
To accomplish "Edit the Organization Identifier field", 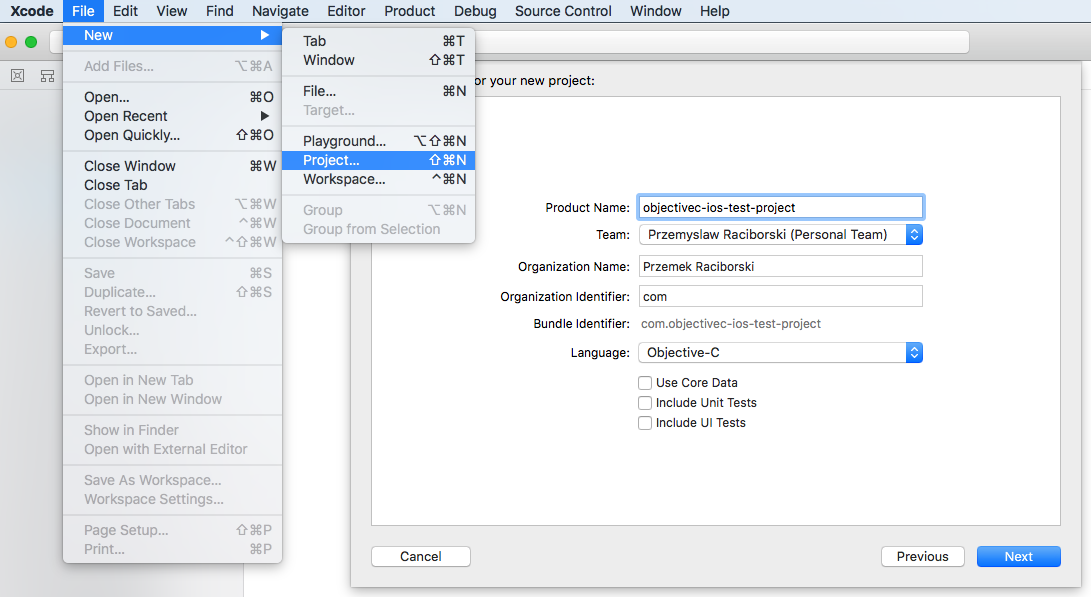I will pyautogui.click(x=780, y=295).
